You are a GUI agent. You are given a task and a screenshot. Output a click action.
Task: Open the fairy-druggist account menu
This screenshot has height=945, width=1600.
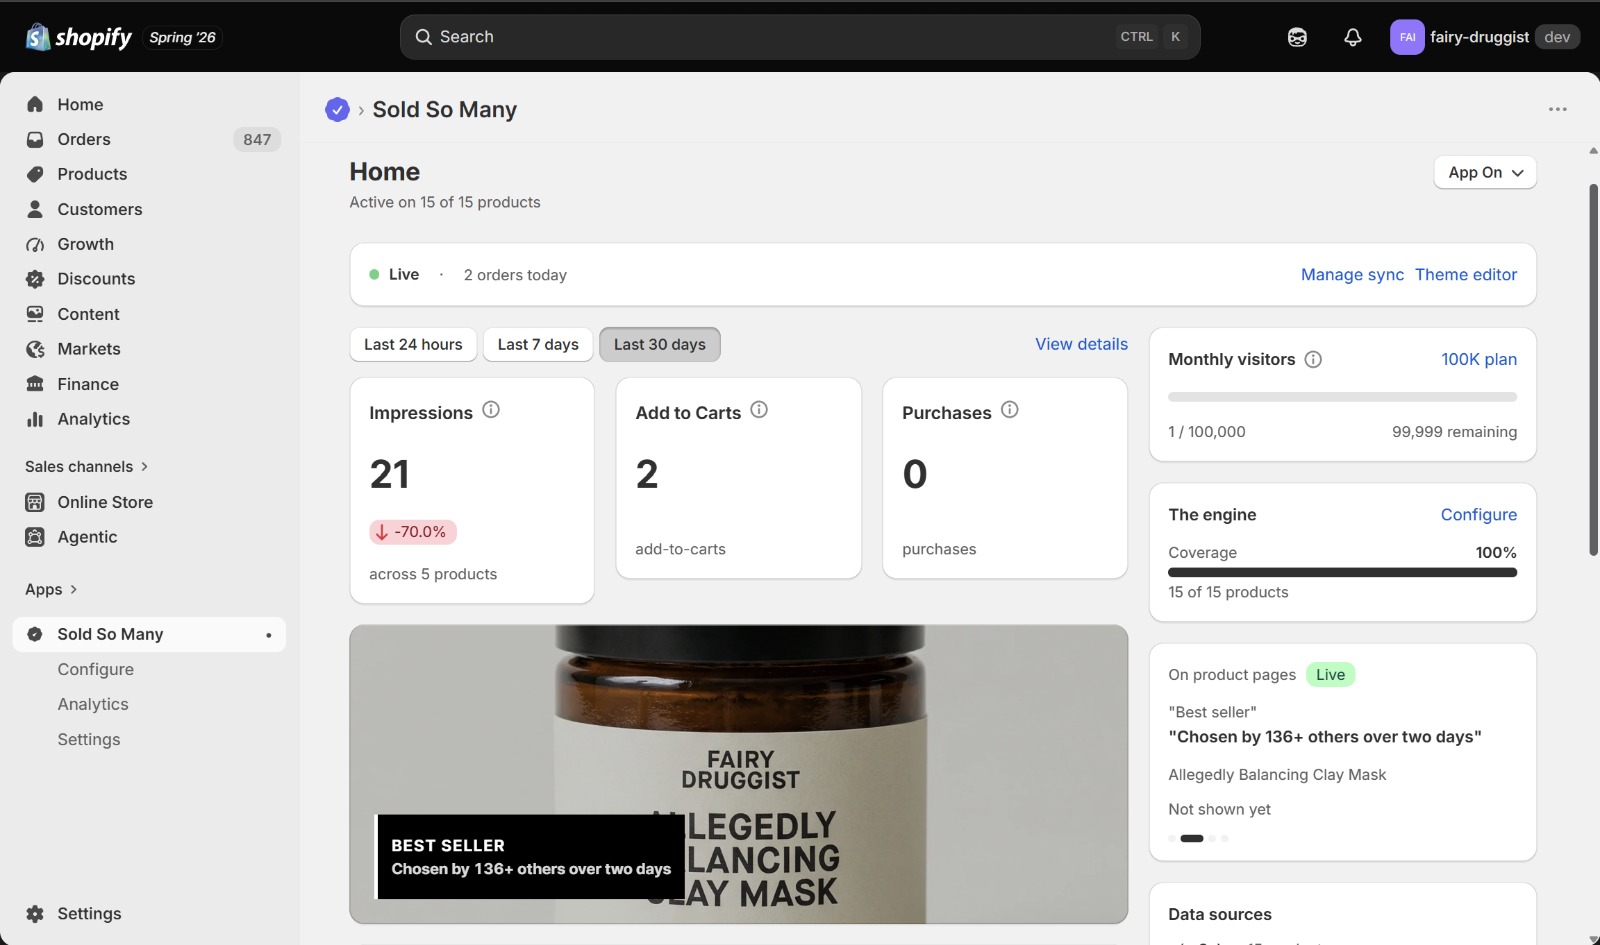point(1484,37)
